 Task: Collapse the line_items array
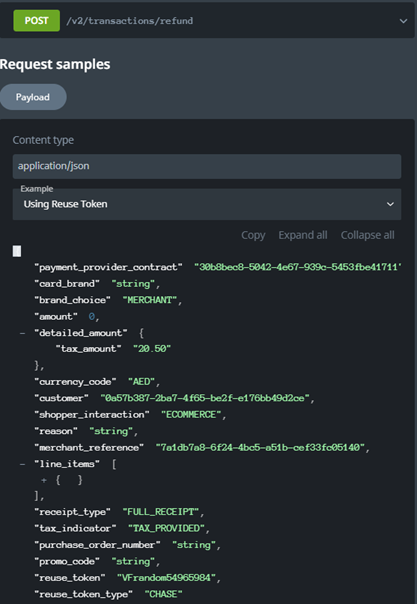click(22, 464)
